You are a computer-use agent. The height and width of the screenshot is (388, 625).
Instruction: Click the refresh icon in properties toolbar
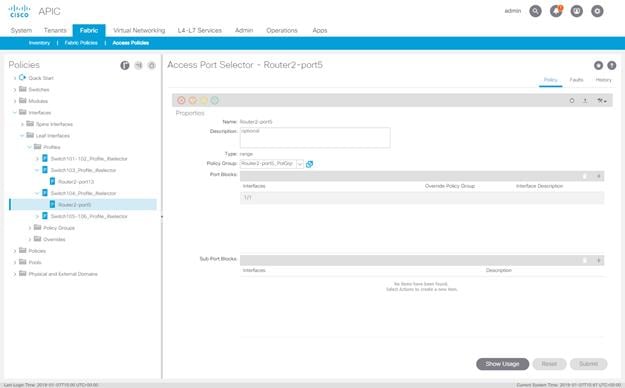coord(572,101)
